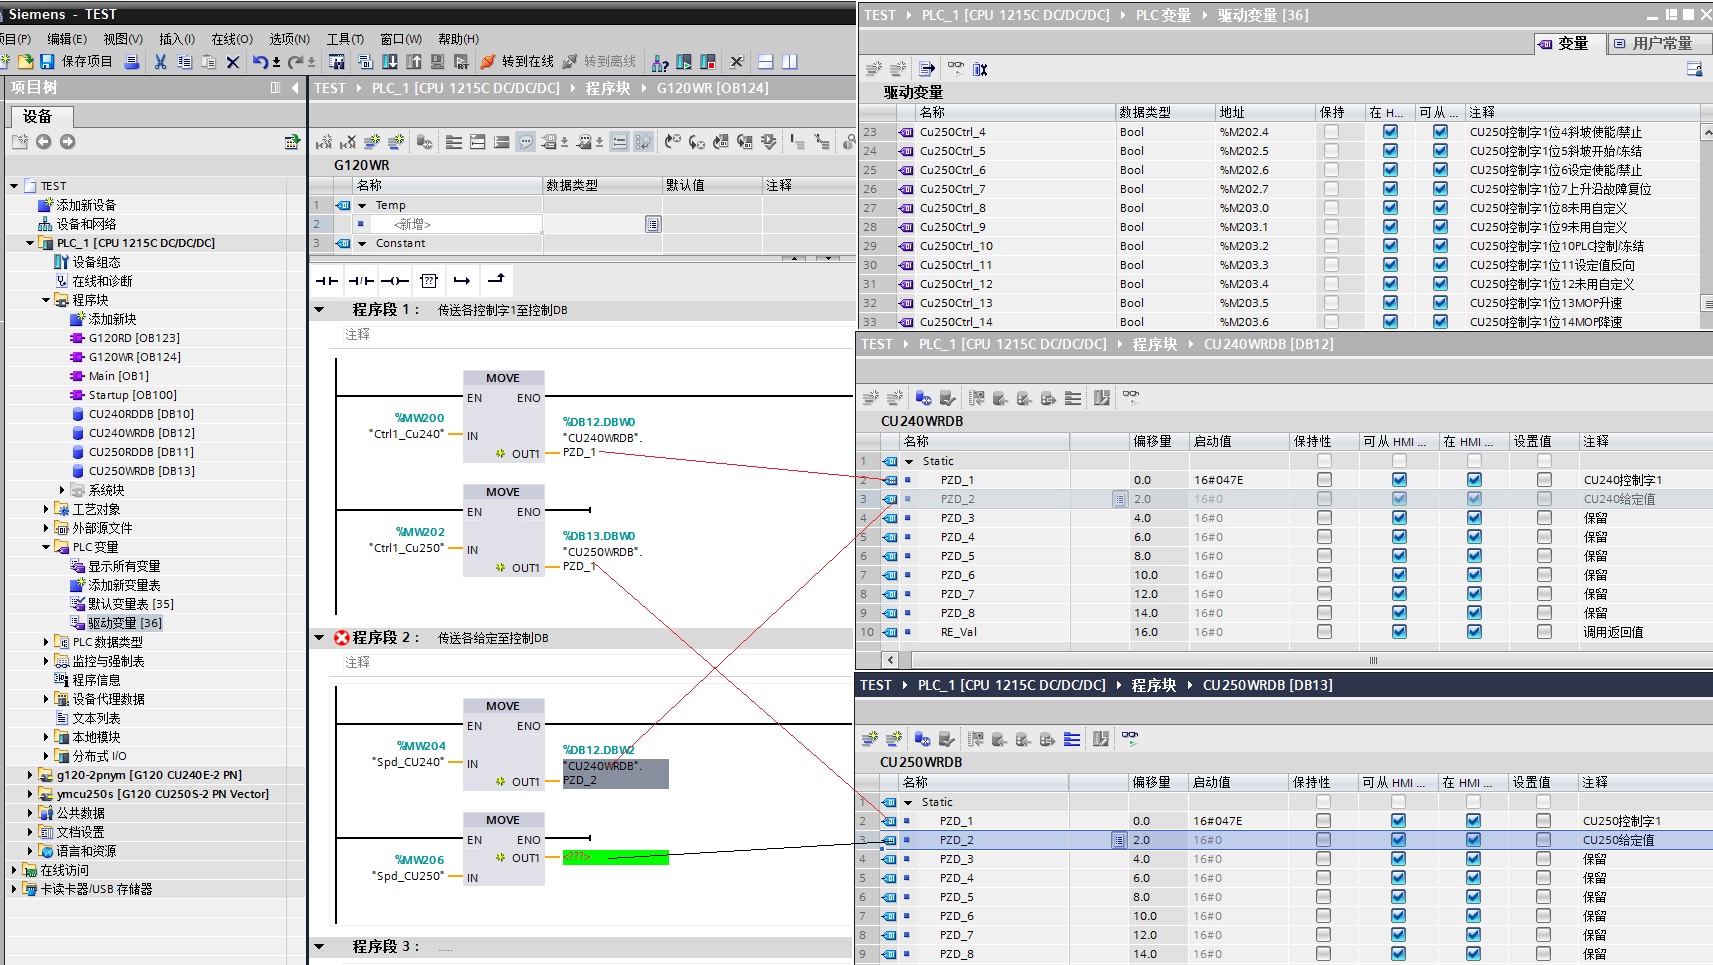
Task: Toggle 在 HMI checkbox for RE_Val in CU240WRDB
Action: tap(1474, 632)
